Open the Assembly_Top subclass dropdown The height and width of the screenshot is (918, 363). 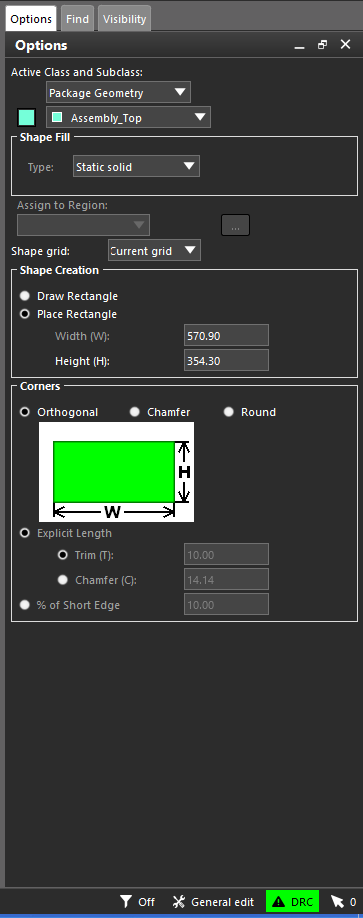pyautogui.click(x=128, y=118)
